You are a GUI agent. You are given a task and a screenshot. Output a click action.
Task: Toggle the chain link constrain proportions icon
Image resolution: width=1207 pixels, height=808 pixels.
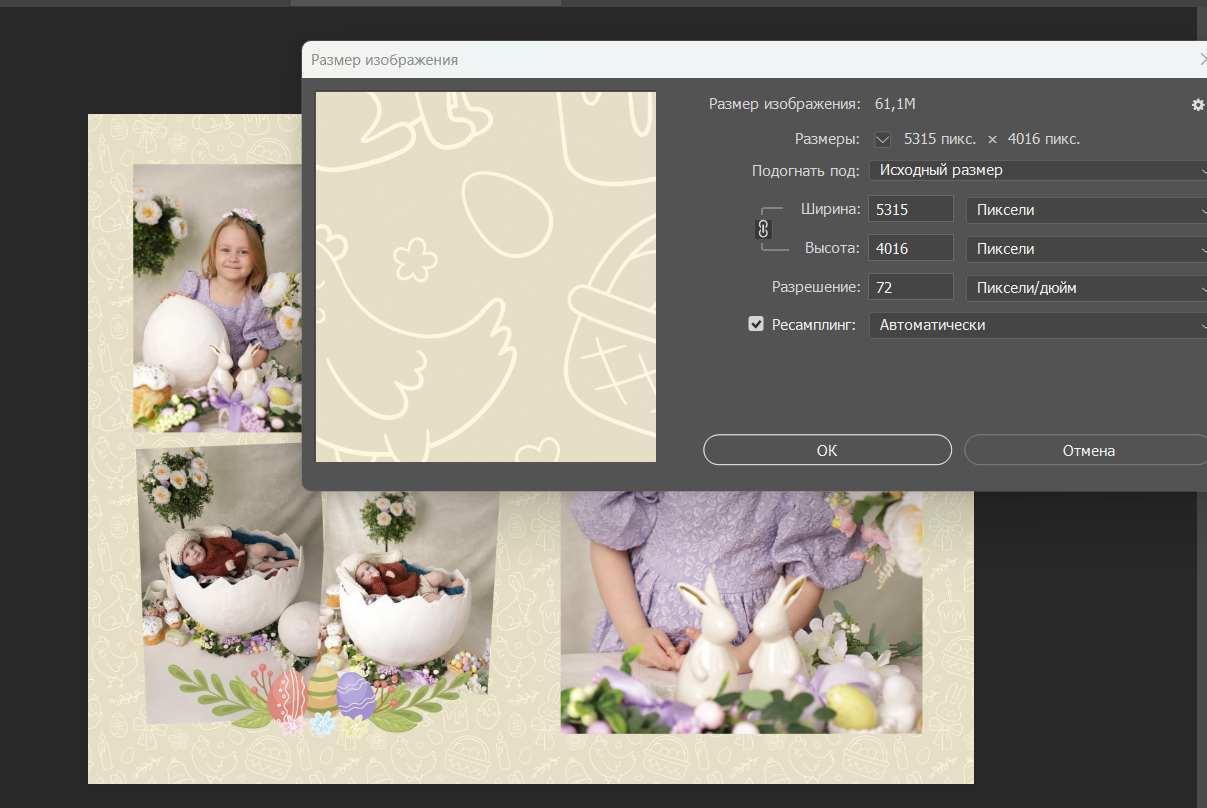click(763, 229)
